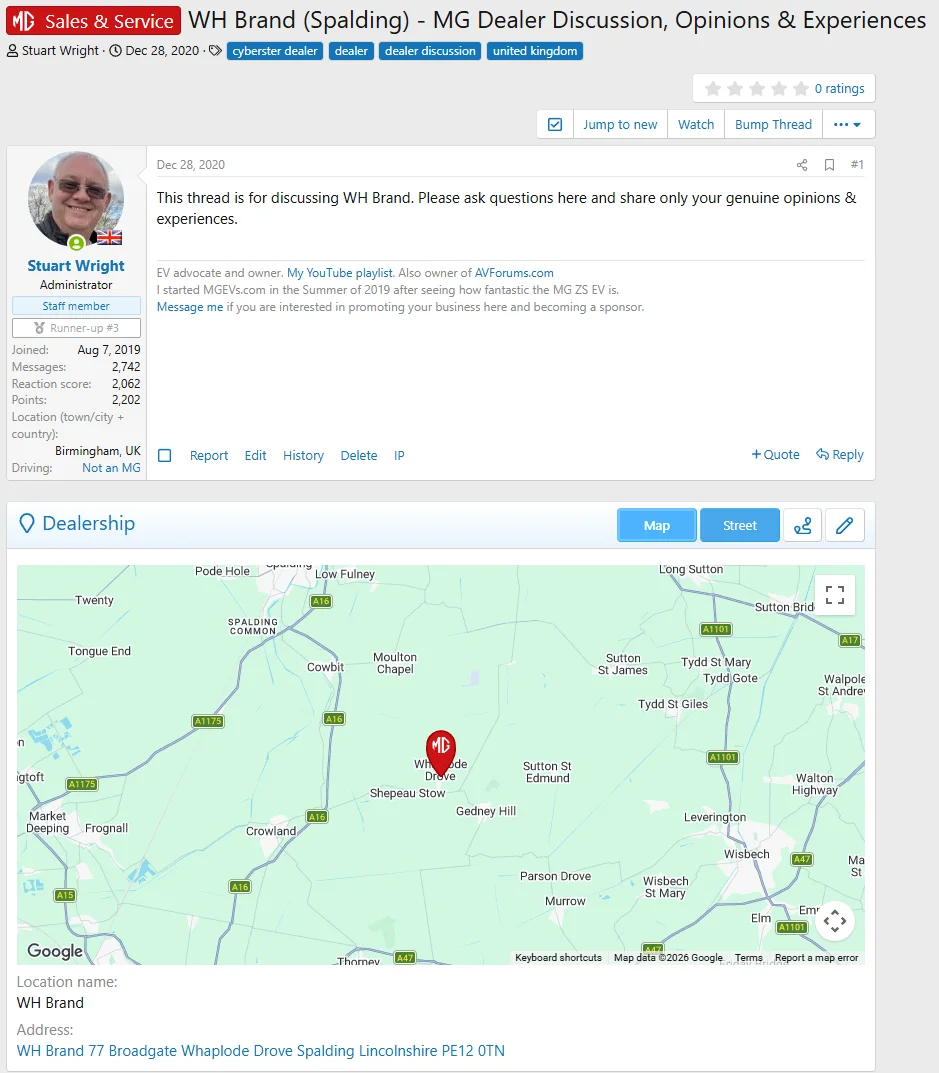Viewport: 939px width, 1073px height.
Task: Click Crowland place label on map
Action: 271,831
